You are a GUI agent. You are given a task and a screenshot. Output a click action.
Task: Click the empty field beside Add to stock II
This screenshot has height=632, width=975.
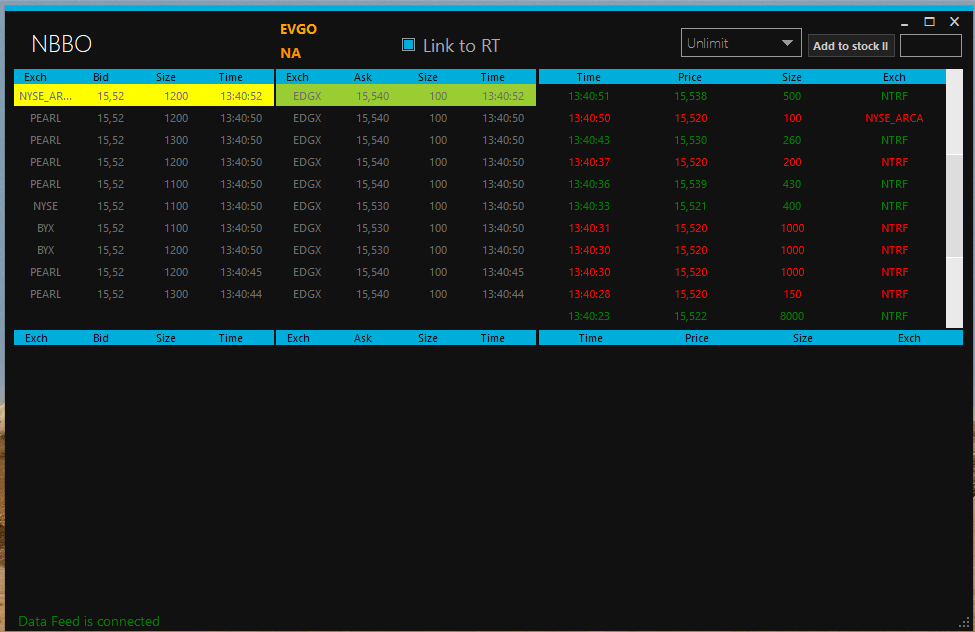[930, 46]
